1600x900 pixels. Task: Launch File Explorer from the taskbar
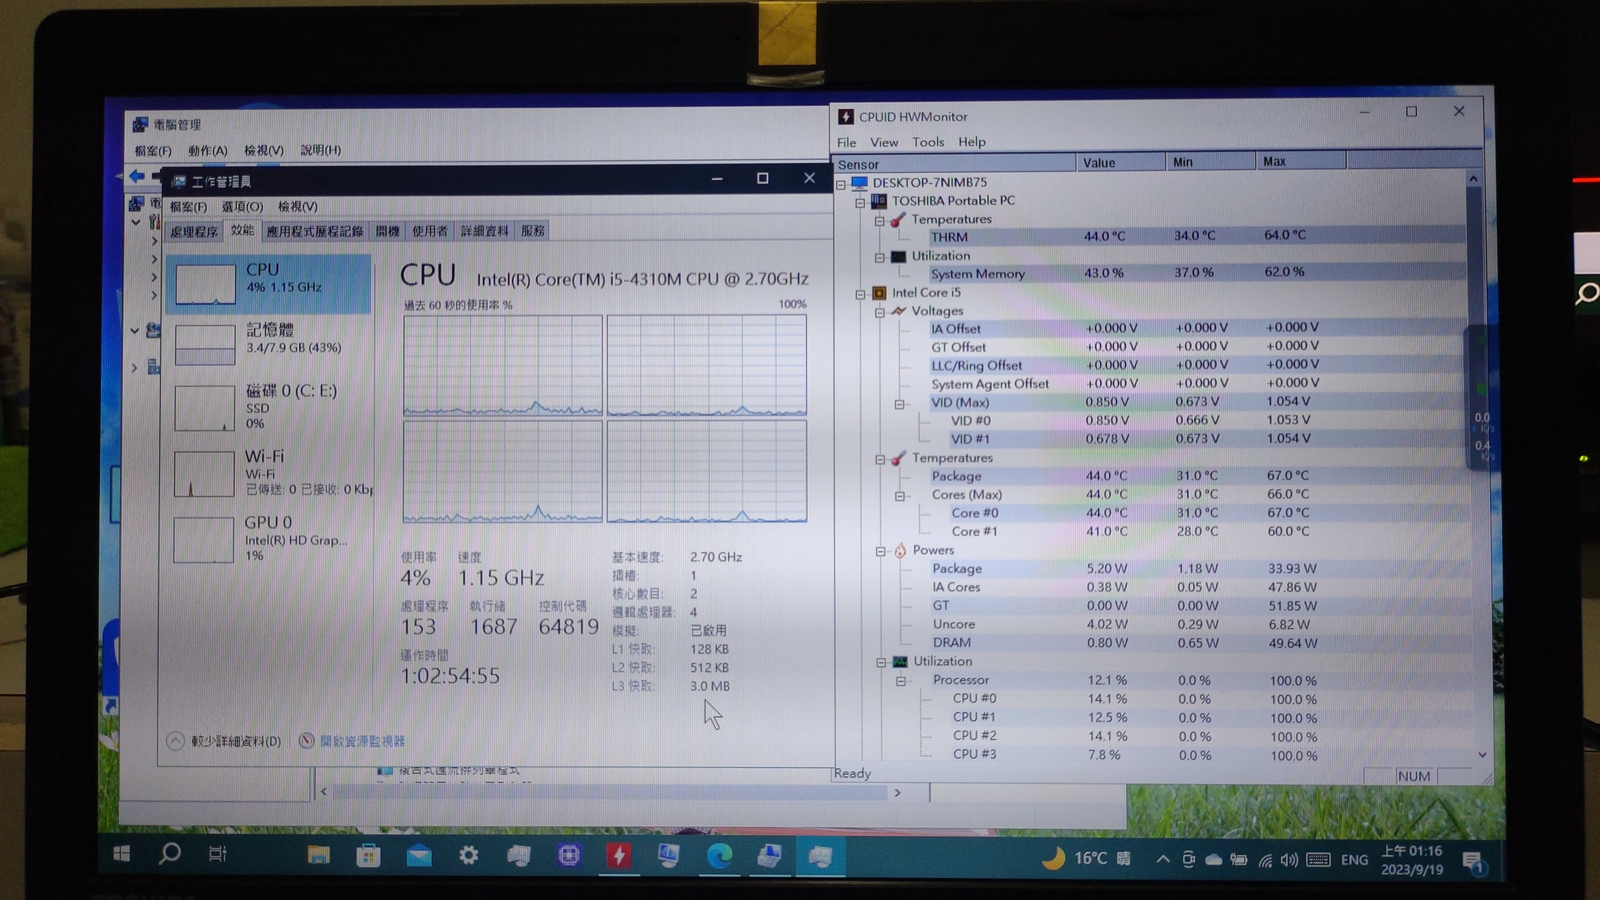pyautogui.click(x=318, y=855)
